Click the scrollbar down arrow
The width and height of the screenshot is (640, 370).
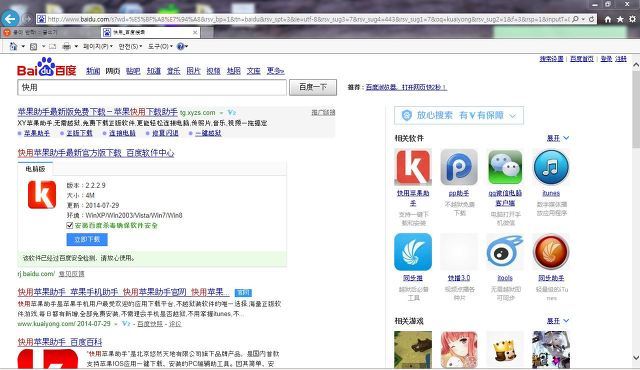[636, 358]
